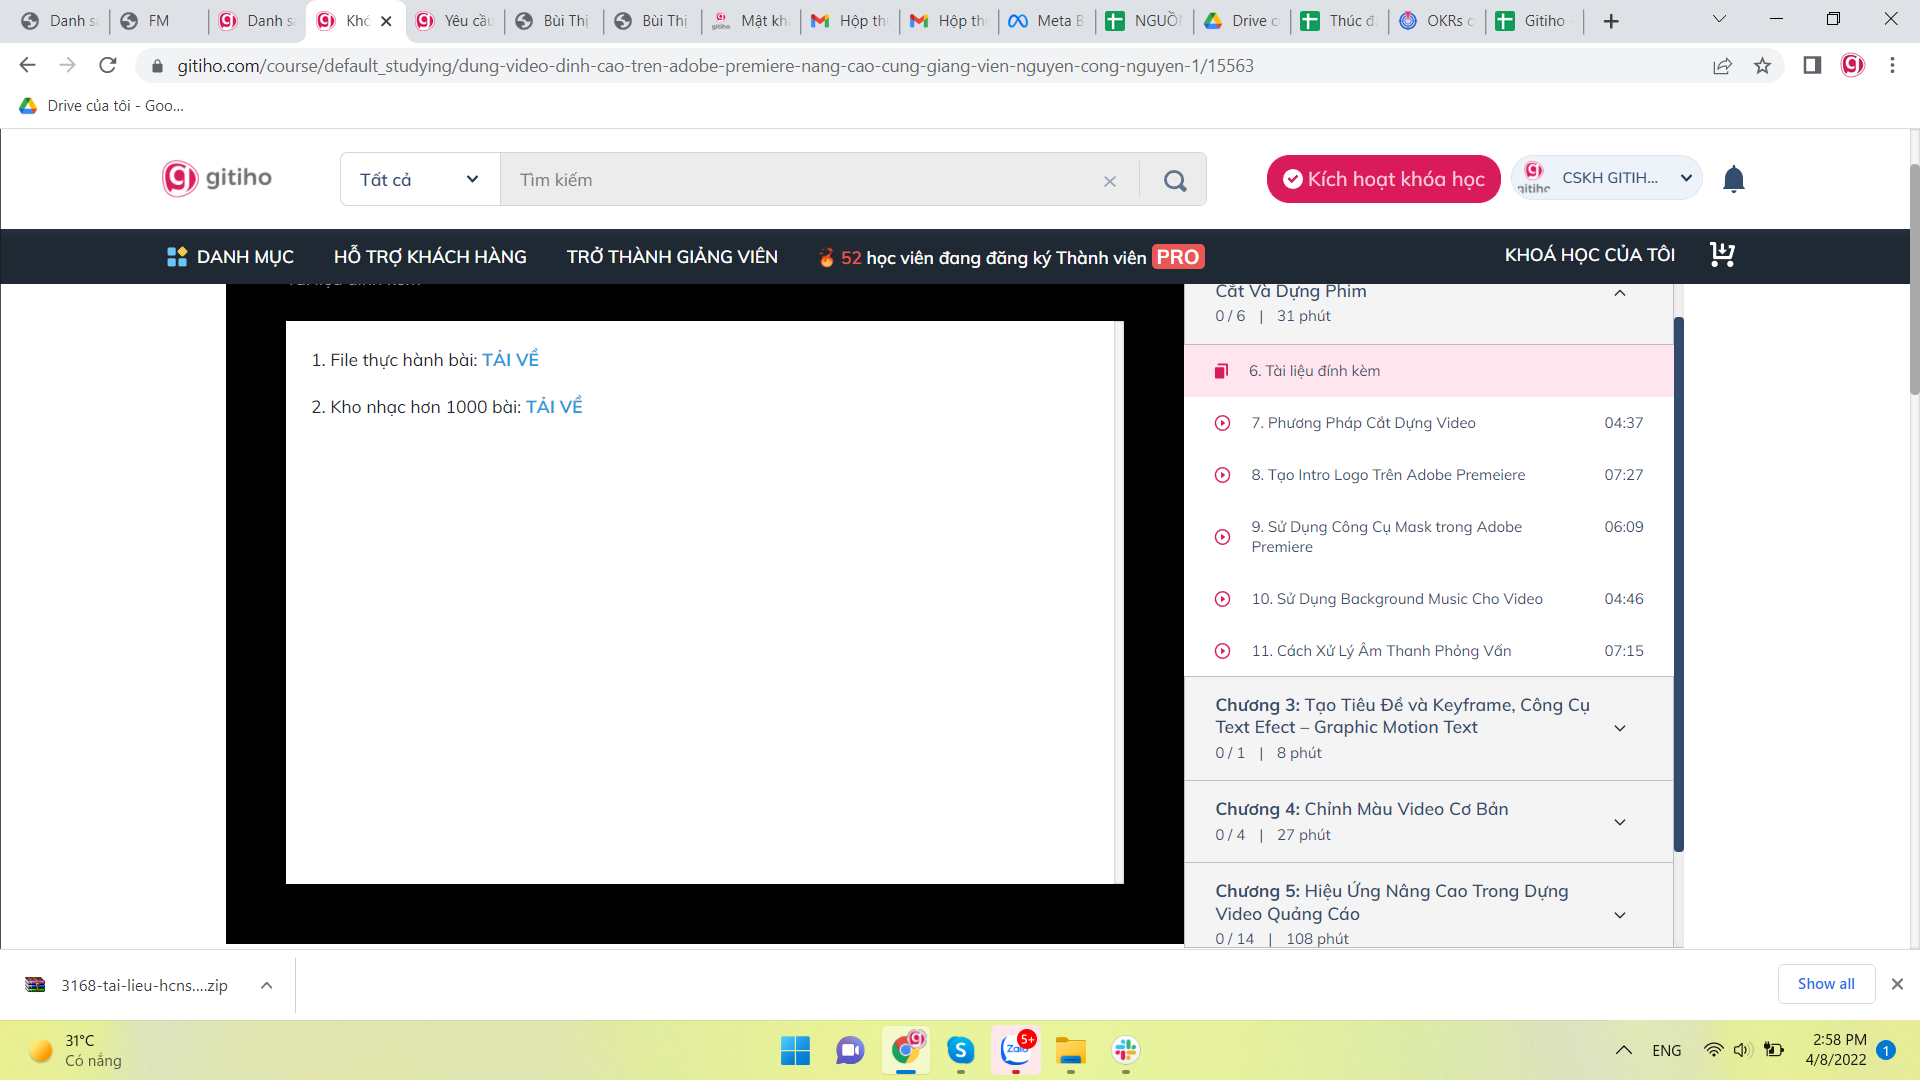1920x1080 pixels.
Task: Open the weather widget 31°C
Action: click(x=75, y=1050)
